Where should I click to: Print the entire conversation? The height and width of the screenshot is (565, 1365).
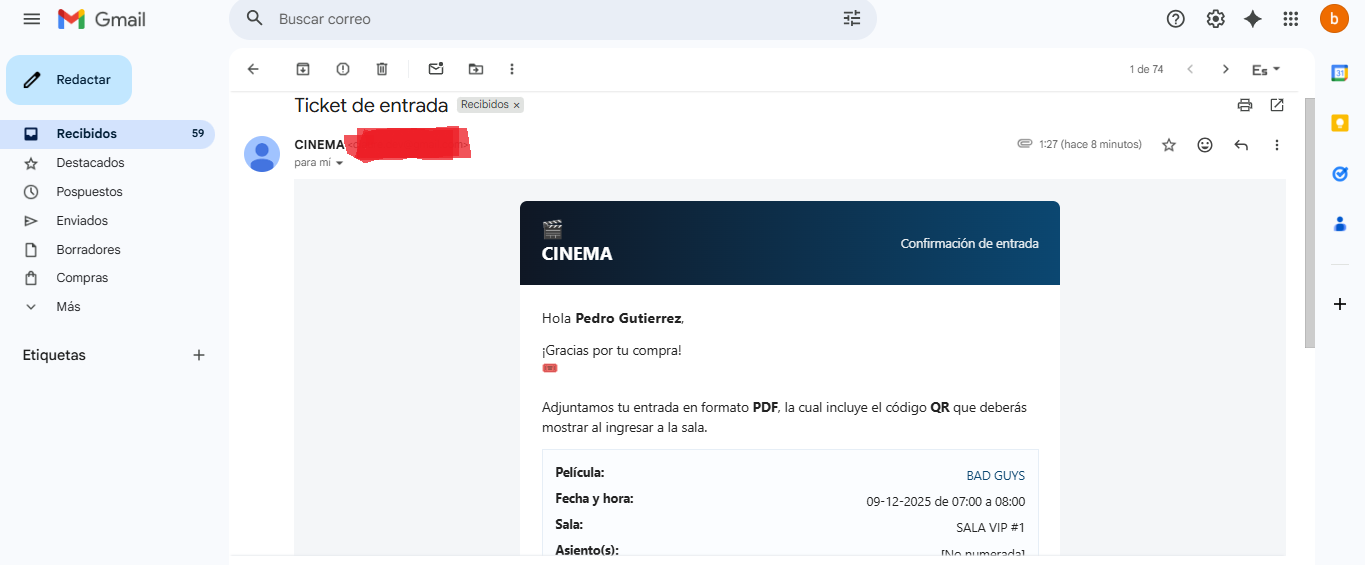coord(1245,105)
